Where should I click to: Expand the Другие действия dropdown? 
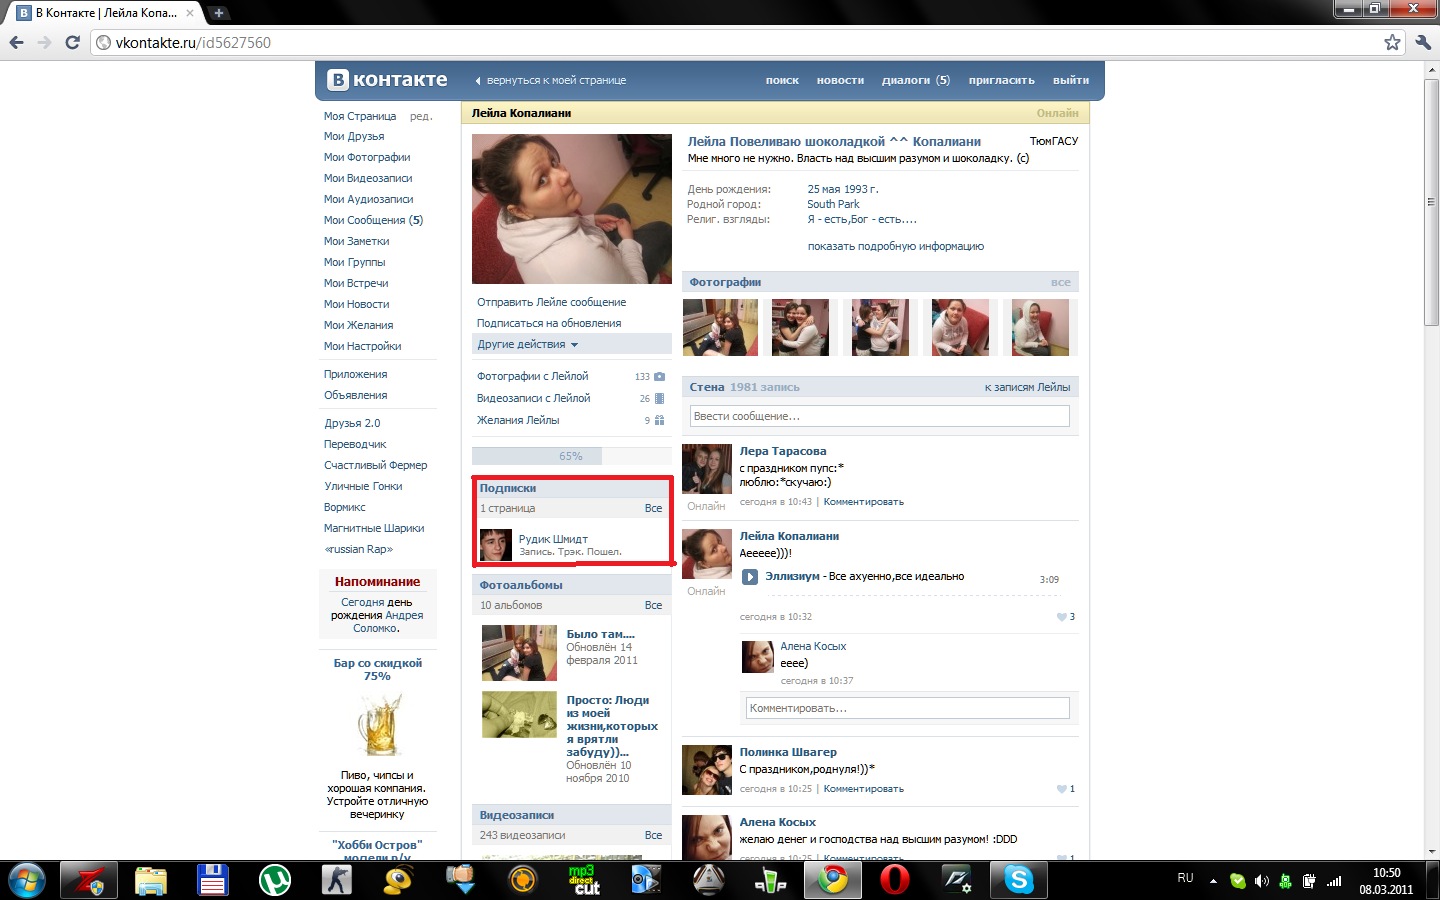pyautogui.click(x=528, y=344)
